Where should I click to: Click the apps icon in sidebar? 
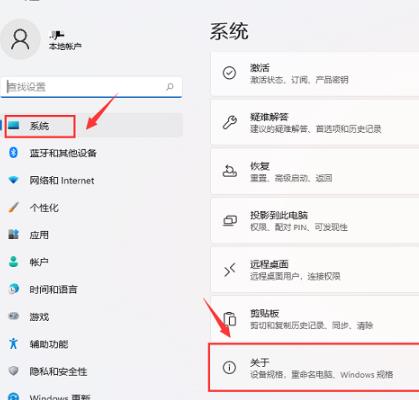(13, 234)
